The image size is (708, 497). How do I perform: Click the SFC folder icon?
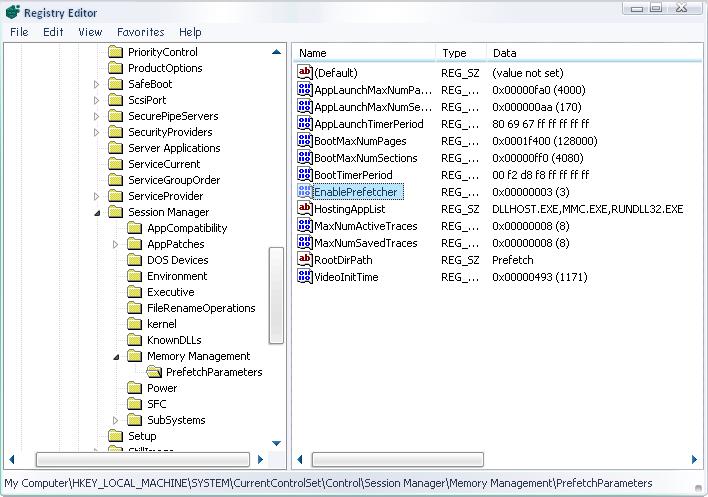(x=135, y=404)
